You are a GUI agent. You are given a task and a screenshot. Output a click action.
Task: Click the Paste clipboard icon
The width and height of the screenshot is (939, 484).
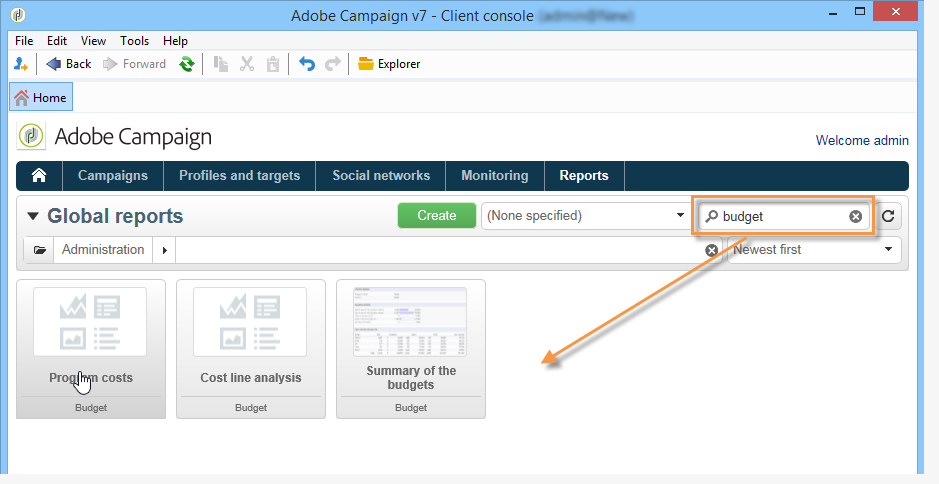pos(272,63)
